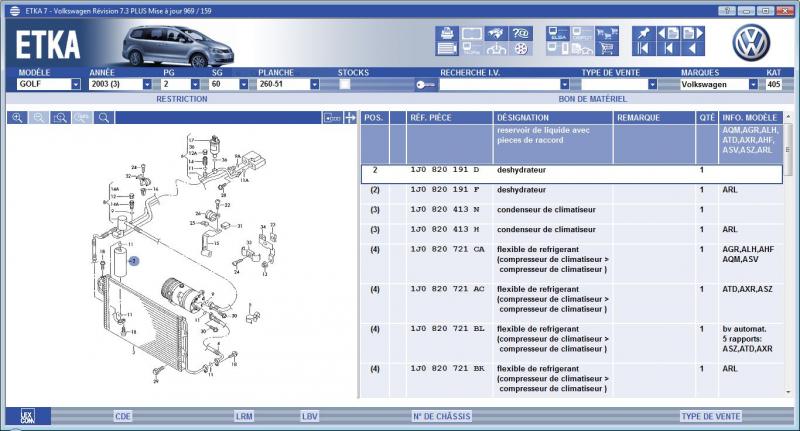Image resolution: width=800 pixels, height=431 pixels.
Task: Select part 1J0 820 721 BL
Action: click(x=447, y=329)
